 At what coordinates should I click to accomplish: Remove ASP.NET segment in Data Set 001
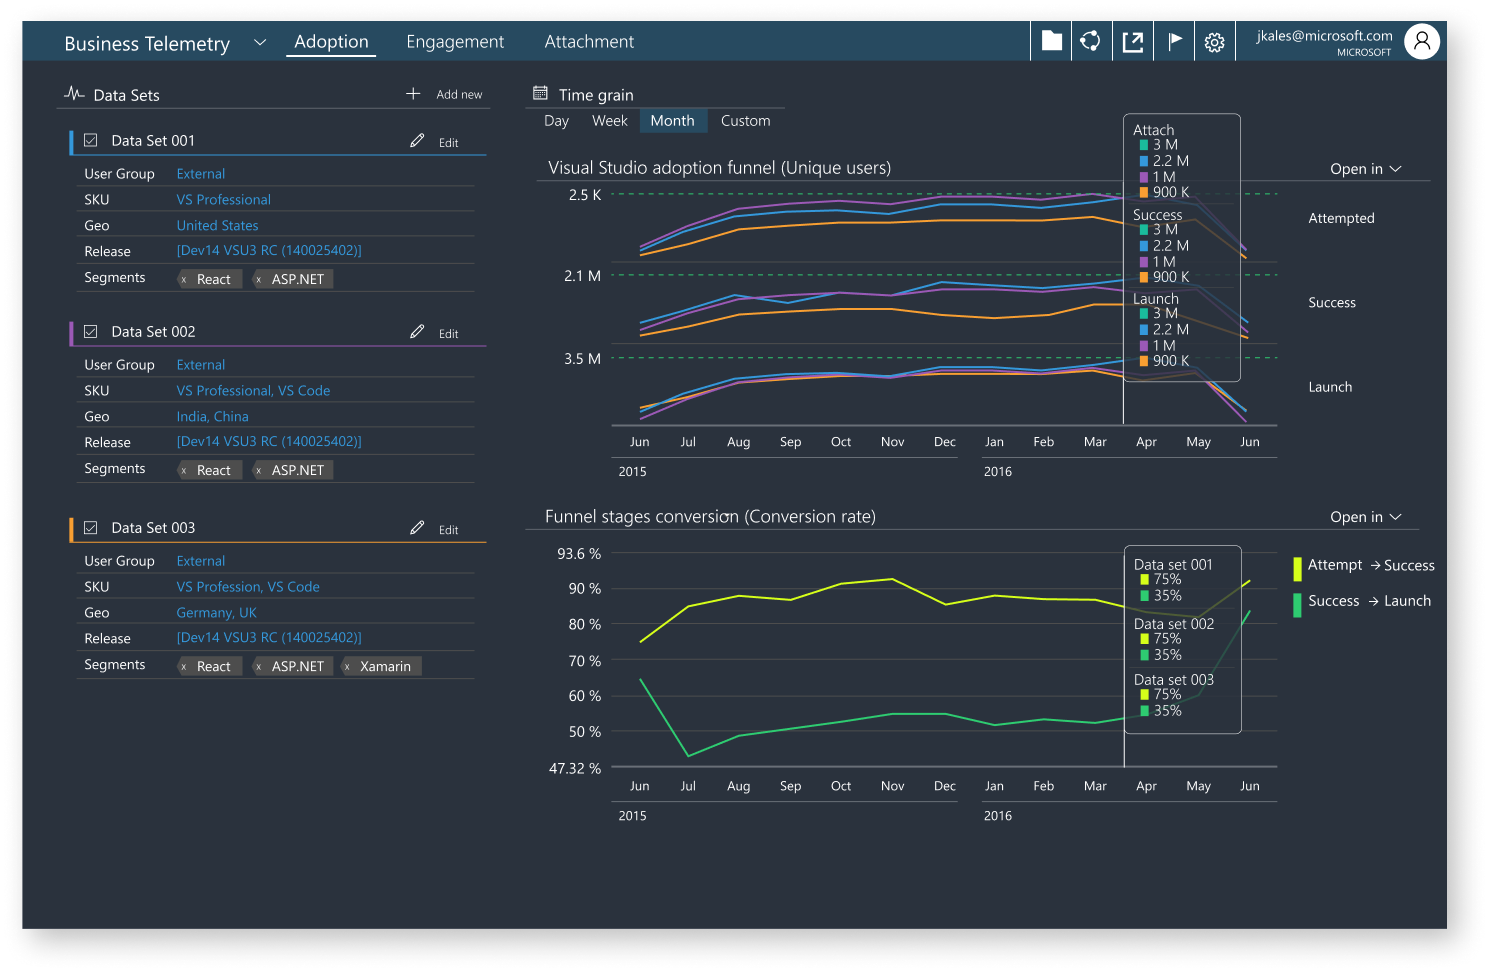pyautogui.click(x=259, y=280)
